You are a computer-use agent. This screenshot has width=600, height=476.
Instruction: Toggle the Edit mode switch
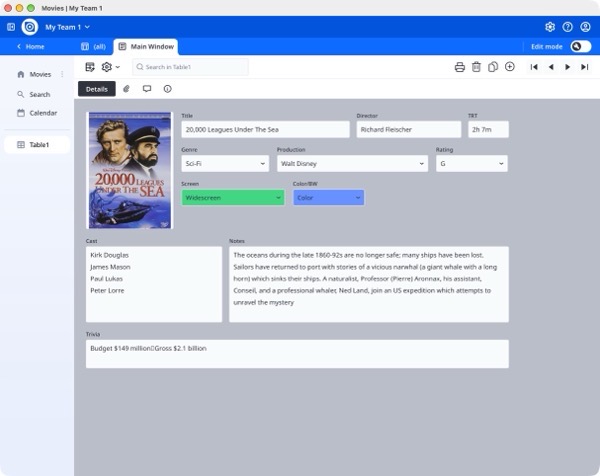pyautogui.click(x=580, y=47)
